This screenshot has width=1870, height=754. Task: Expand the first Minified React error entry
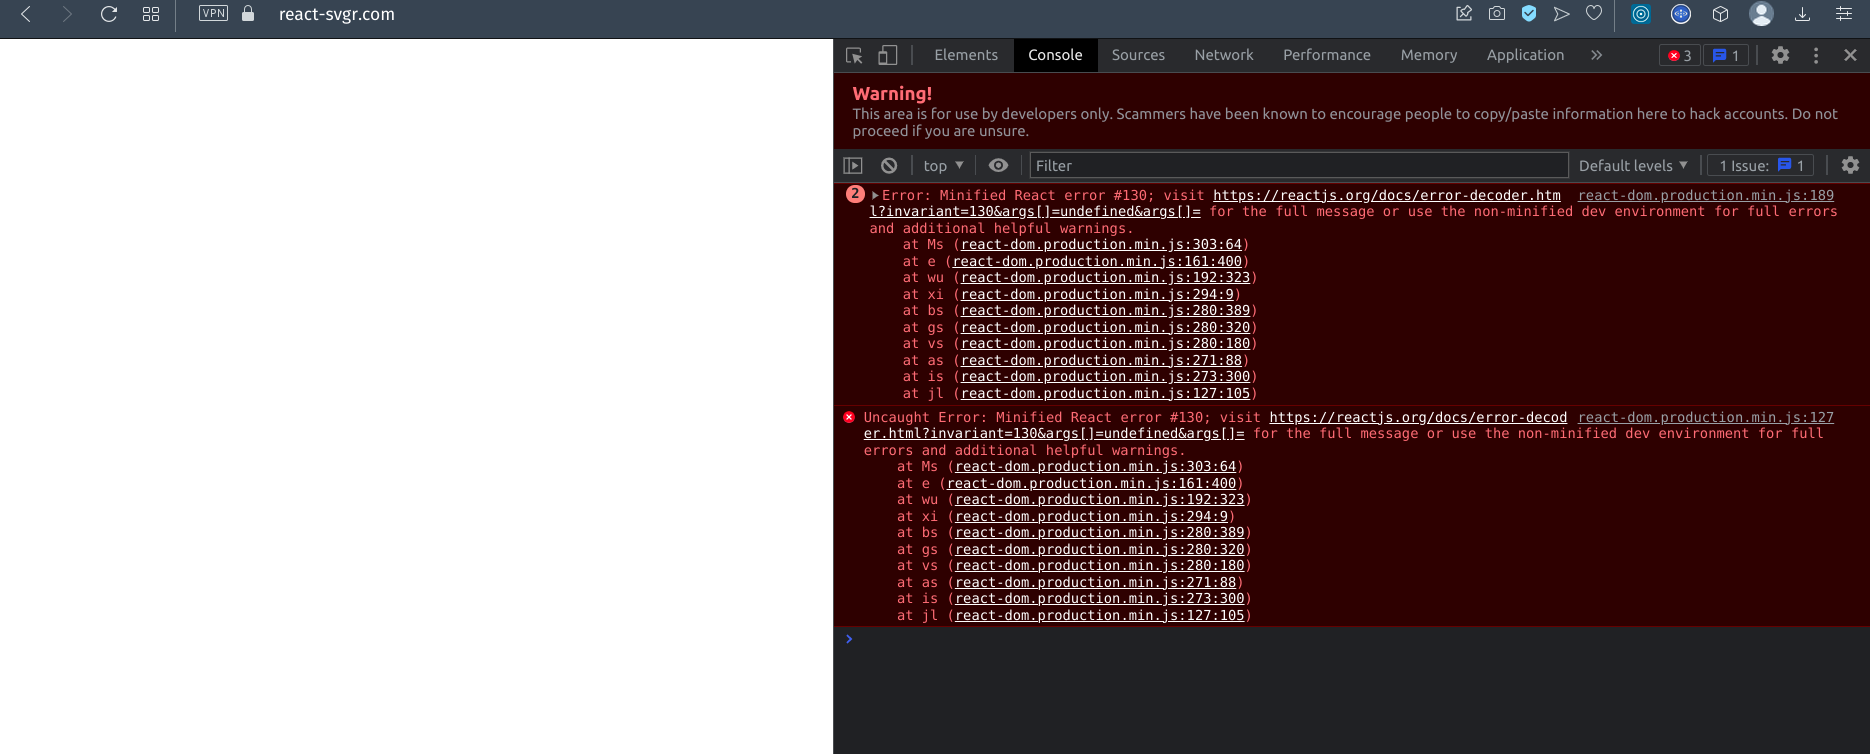(x=875, y=195)
